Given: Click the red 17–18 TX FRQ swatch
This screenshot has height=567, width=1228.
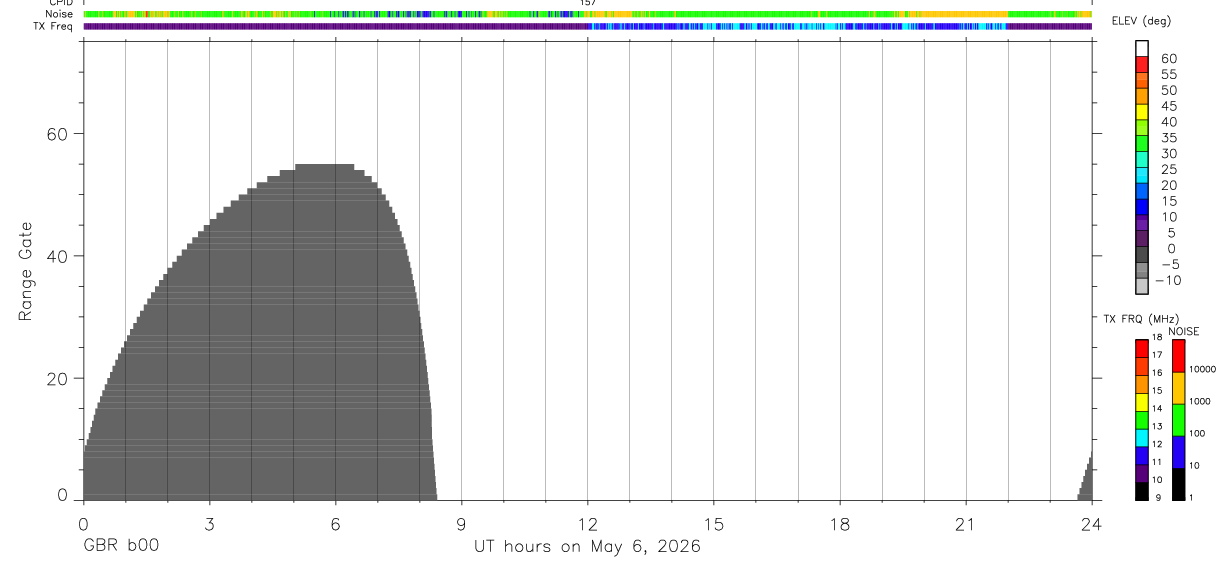Looking at the screenshot, I should pyautogui.click(x=1141, y=349).
